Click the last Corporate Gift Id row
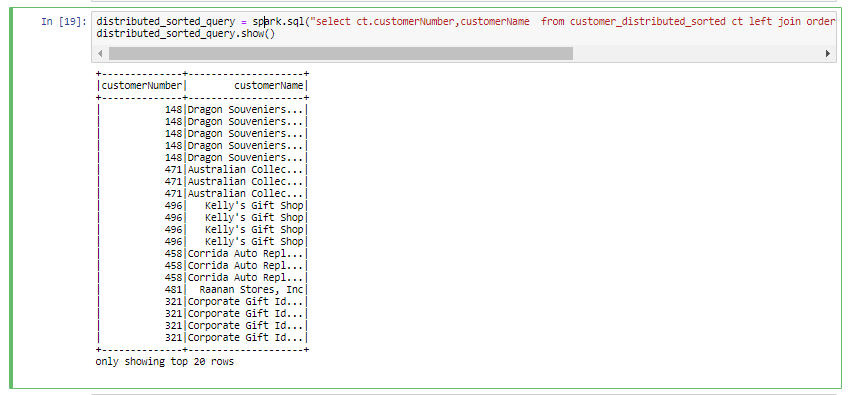Viewport: 851px width, 395px height. pyautogui.click(x=201, y=337)
